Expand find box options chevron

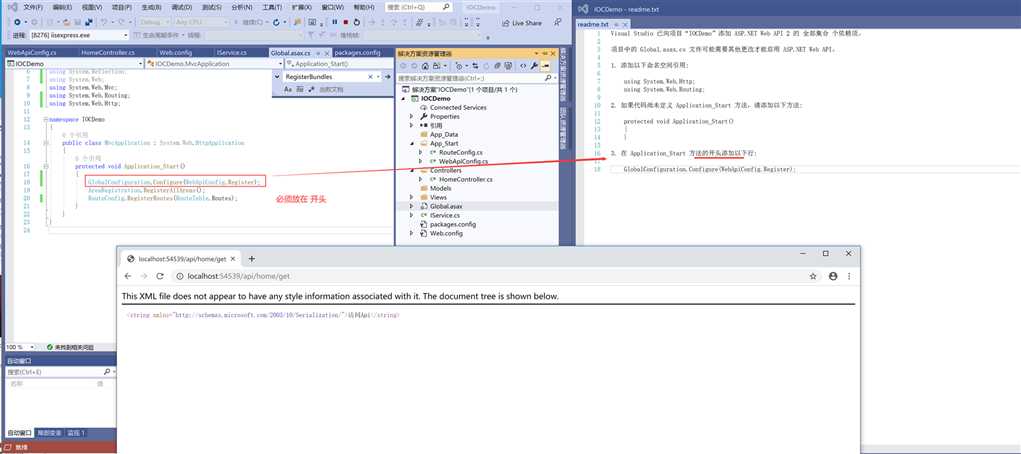(x=277, y=77)
